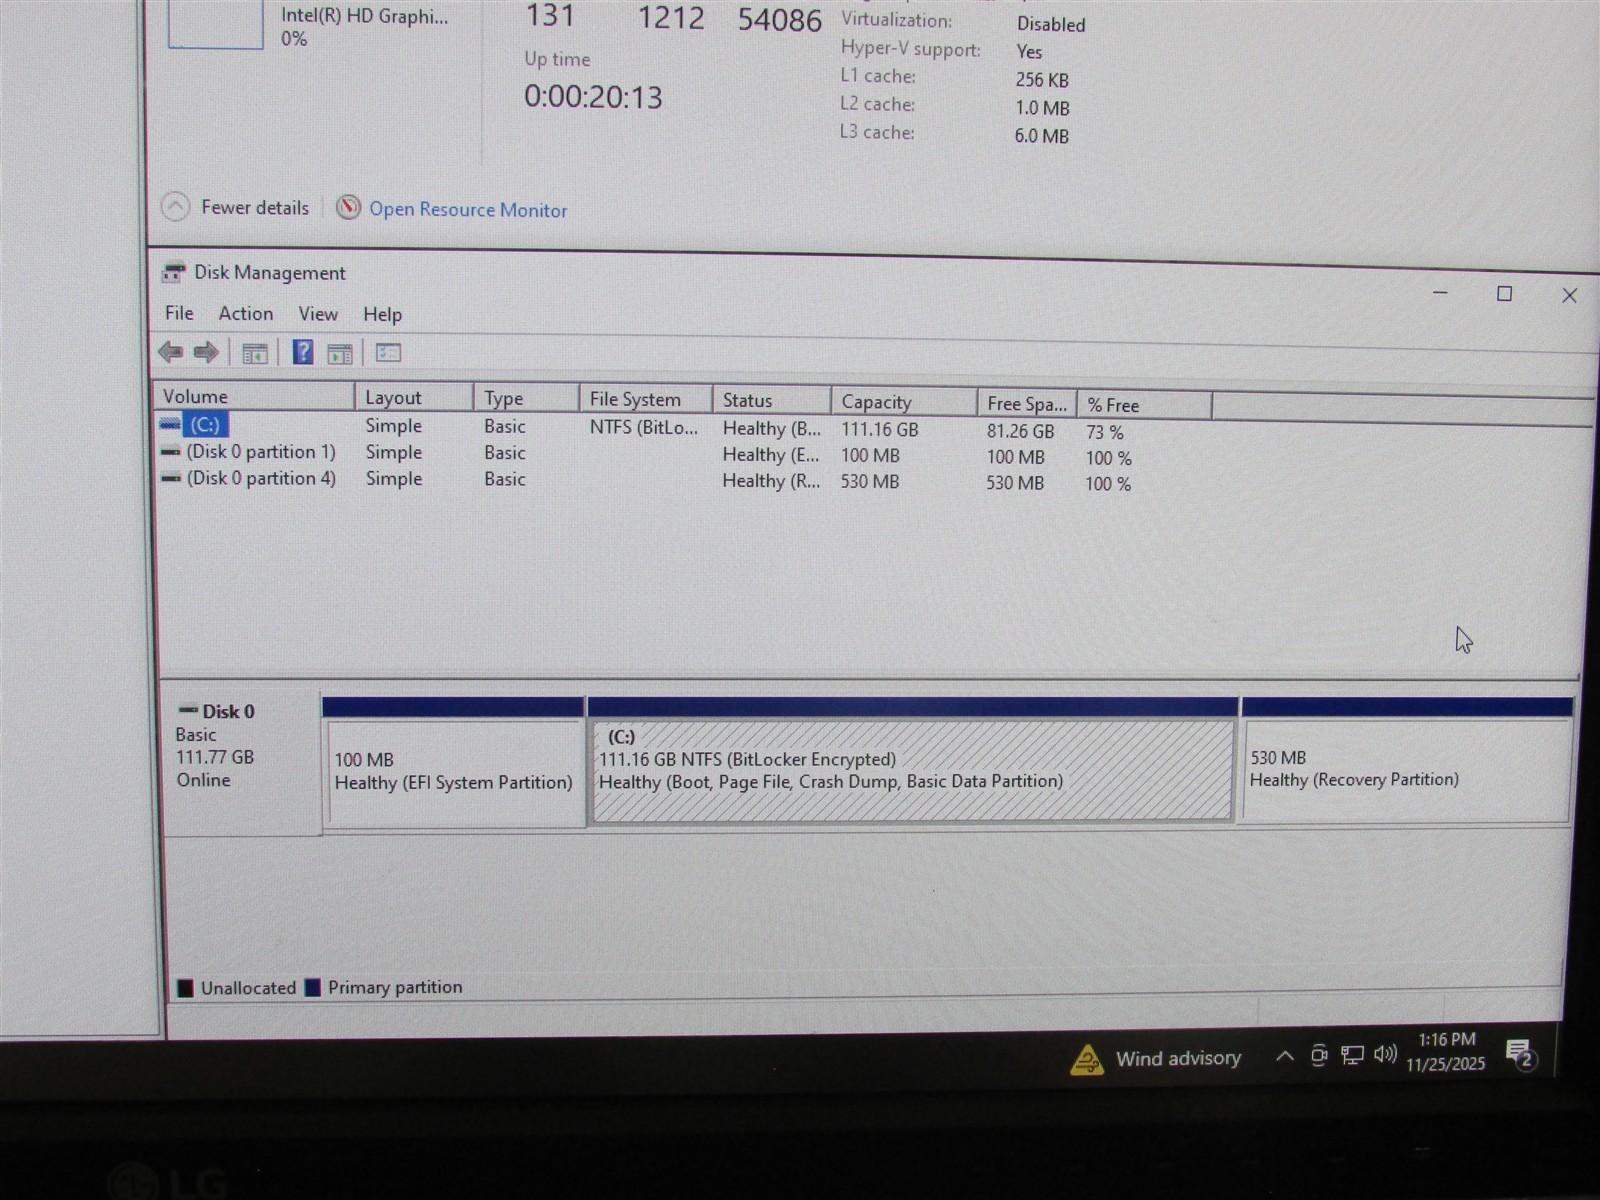Viewport: 1600px width, 1200px height.
Task: Open the Action menu in Disk Management
Action: coord(246,314)
